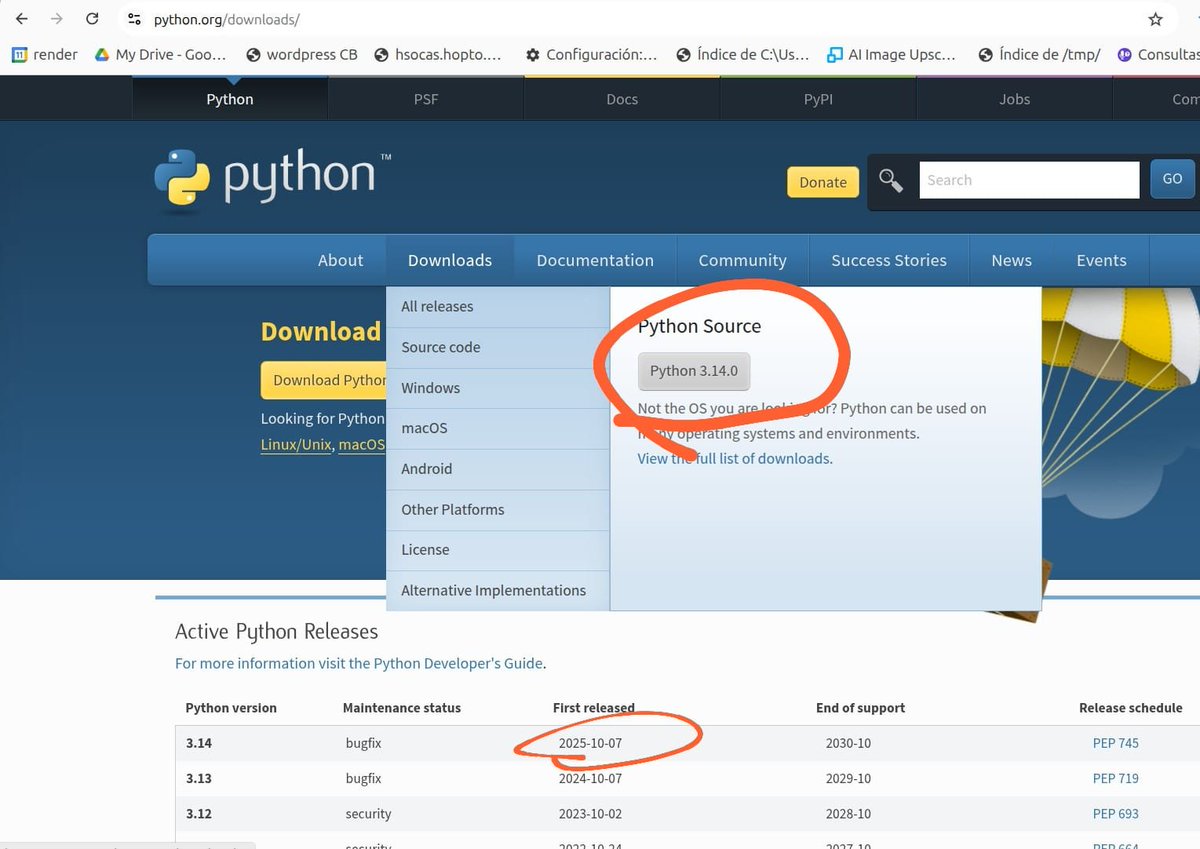Choose Android in the Downloads submenu
The width and height of the screenshot is (1200, 849).
[498, 469]
